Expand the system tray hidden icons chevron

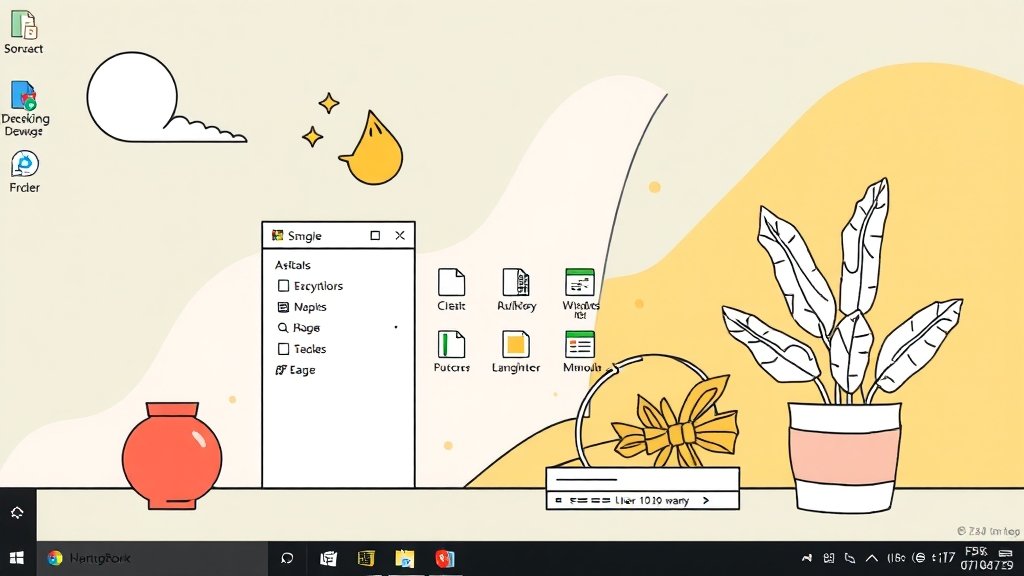(871, 558)
